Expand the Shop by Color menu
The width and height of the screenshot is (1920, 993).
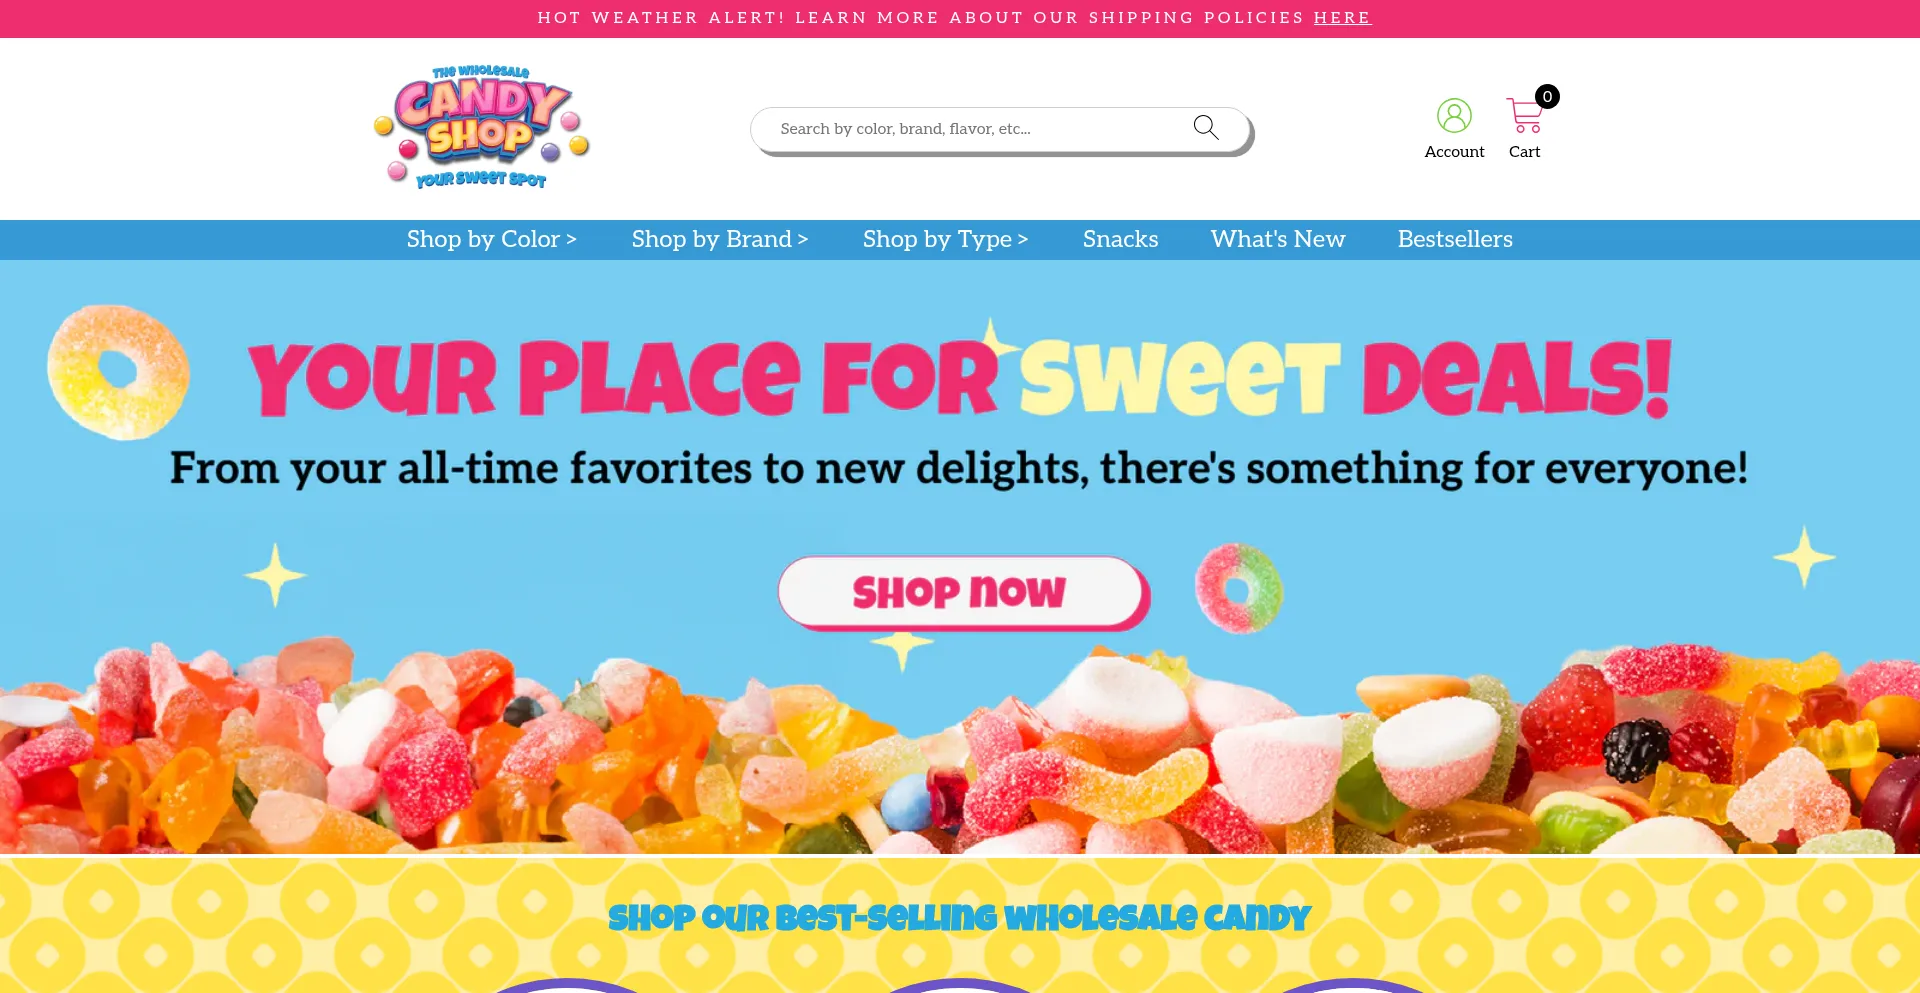[x=491, y=239]
